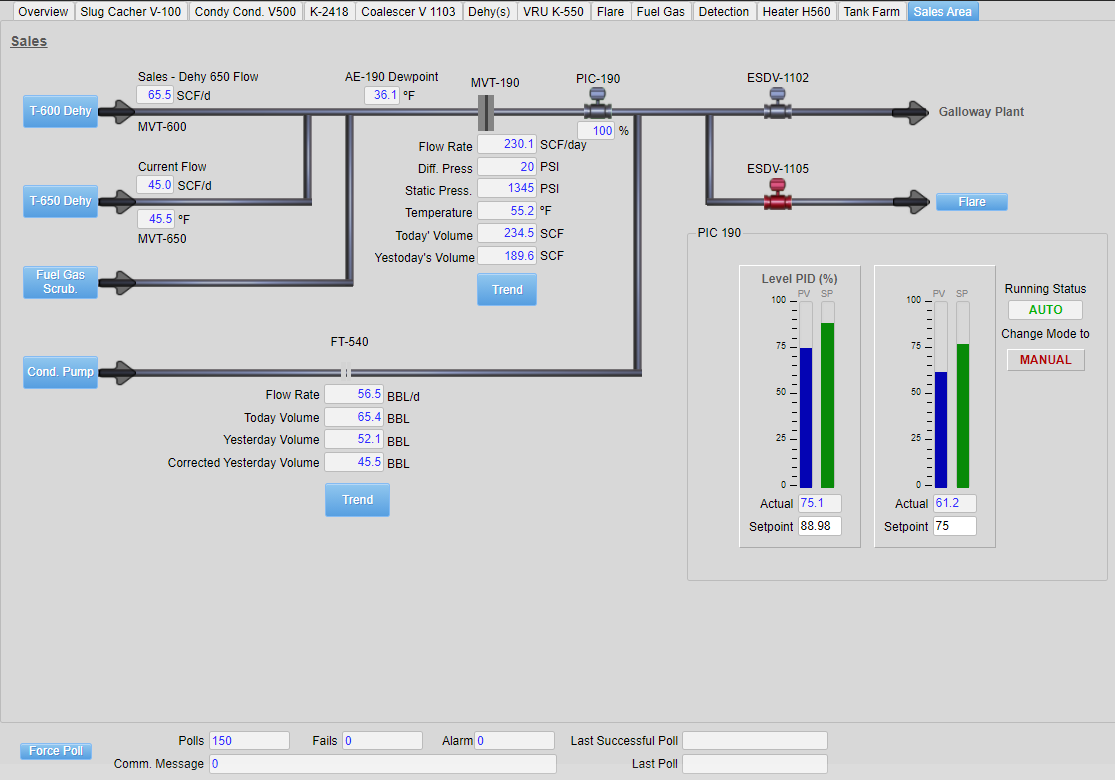1115x780 pixels.
Task: Click the FT-540 flow transmitter symbol
Action: (346, 371)
